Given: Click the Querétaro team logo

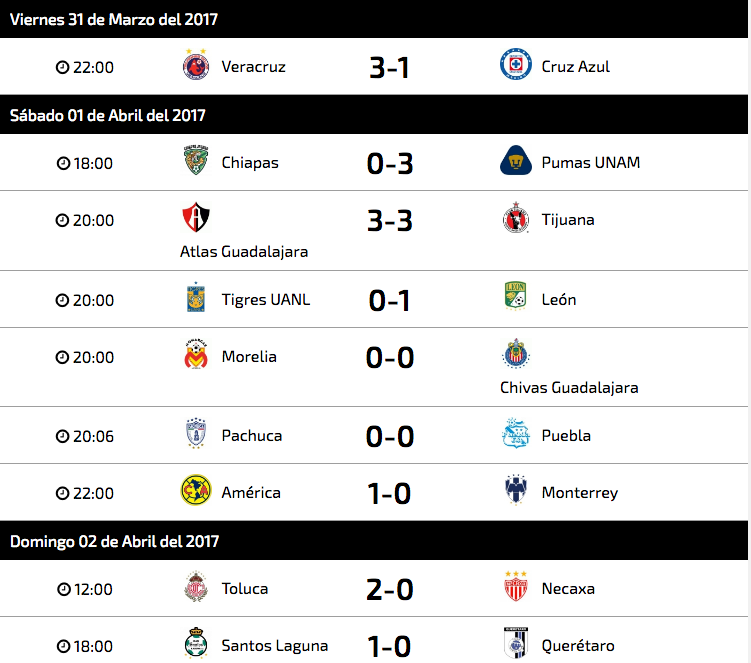Looking at the screenshot, I should coord(515,643).
